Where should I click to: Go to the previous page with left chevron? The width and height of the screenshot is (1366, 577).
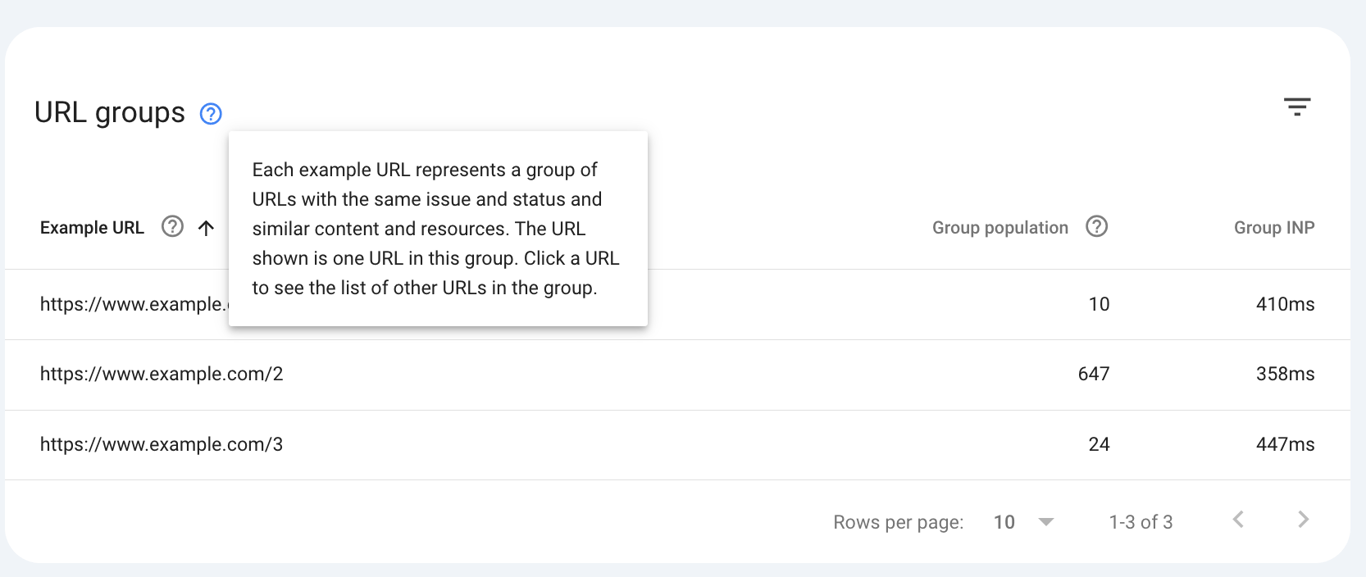[1238, 519]
